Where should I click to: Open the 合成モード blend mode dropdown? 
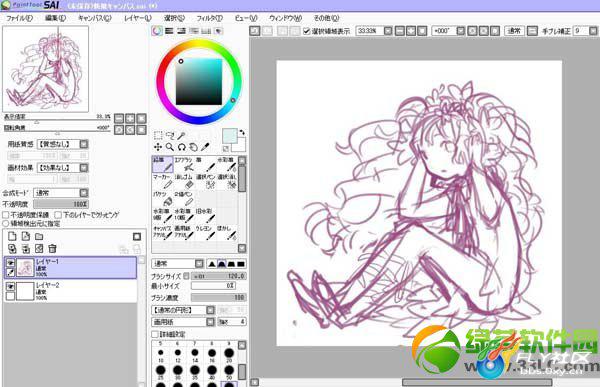(x=84, y=193)
